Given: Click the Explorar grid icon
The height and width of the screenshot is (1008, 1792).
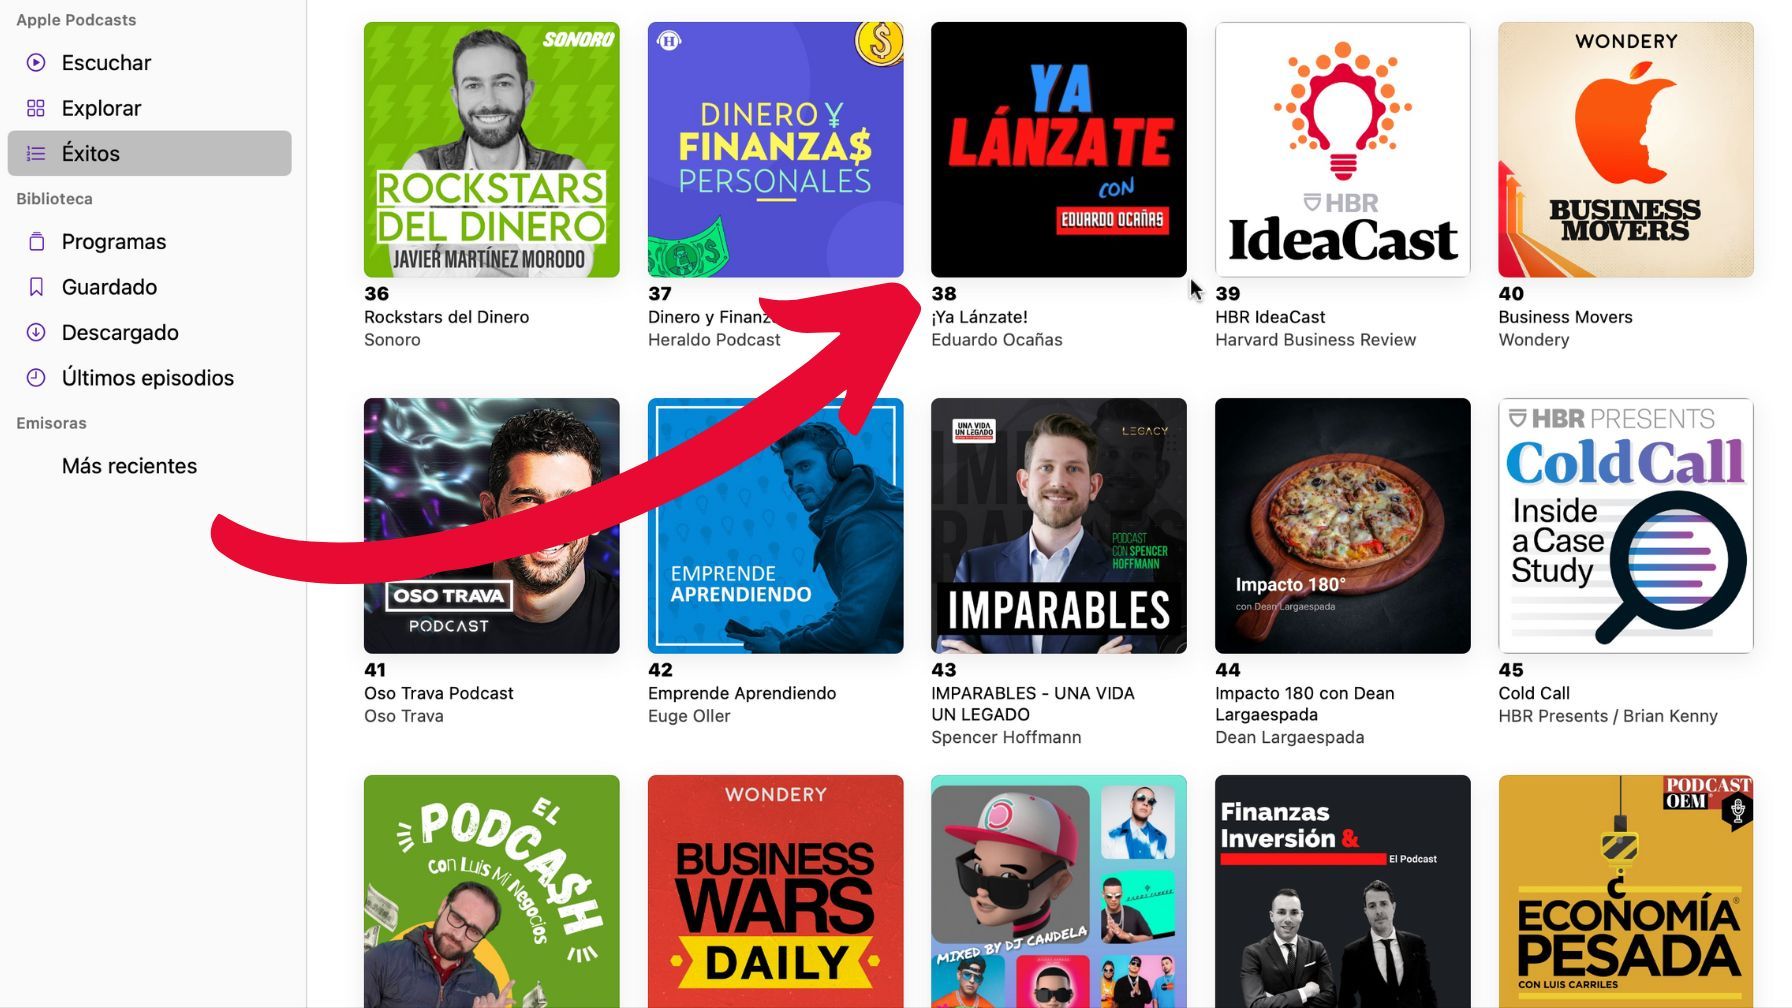Looking at the screenshot, I should pyautogui.click(x=36, y=108).
